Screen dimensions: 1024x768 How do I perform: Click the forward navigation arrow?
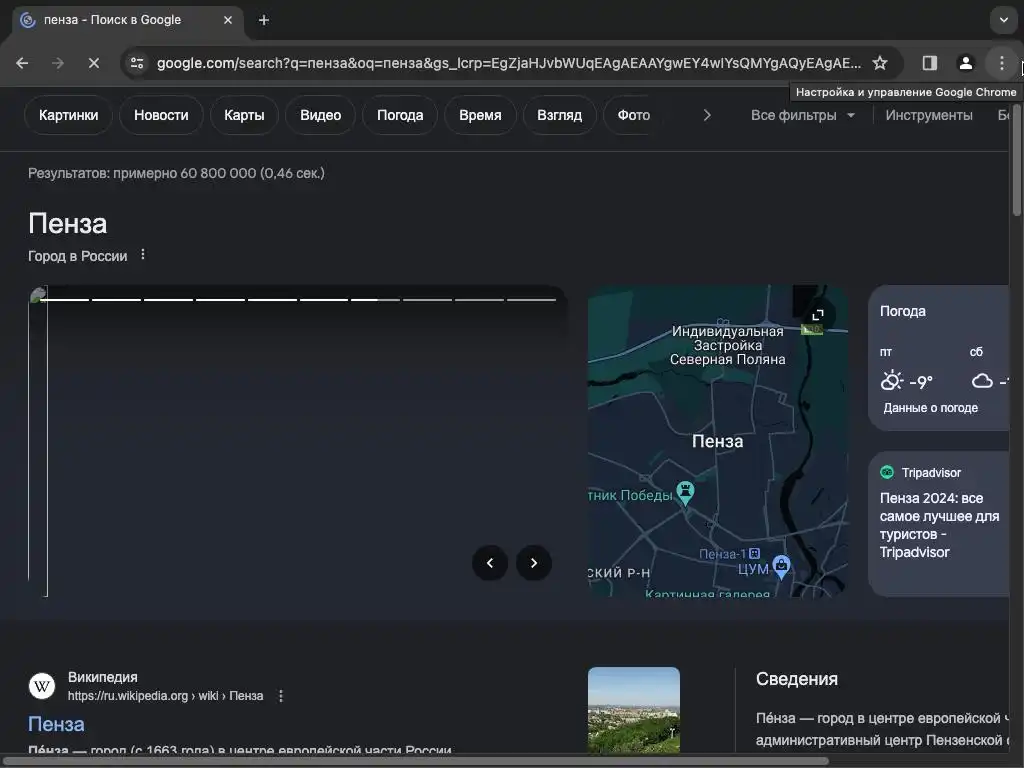point(58,63)
